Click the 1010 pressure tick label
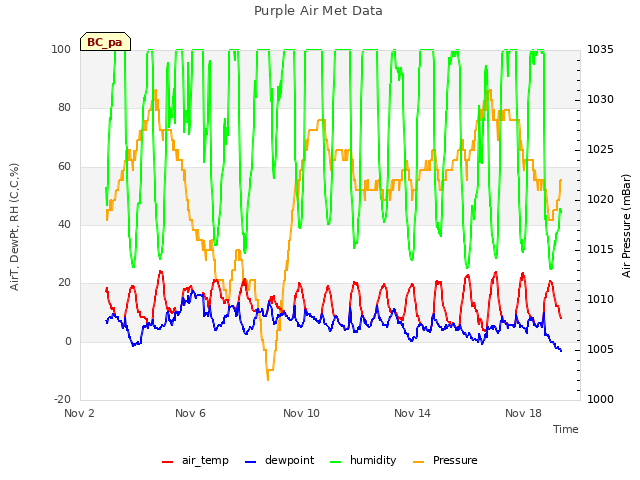The height and width of the screenshot is (480, 640). point(600,299)
